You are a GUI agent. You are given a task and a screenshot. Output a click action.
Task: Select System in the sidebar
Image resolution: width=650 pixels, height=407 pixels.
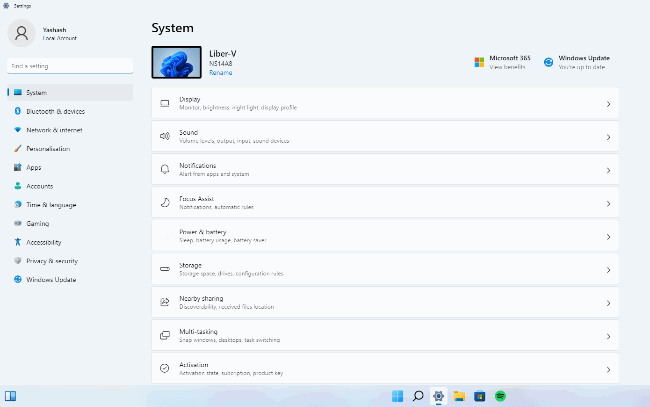tap(70, 92)
